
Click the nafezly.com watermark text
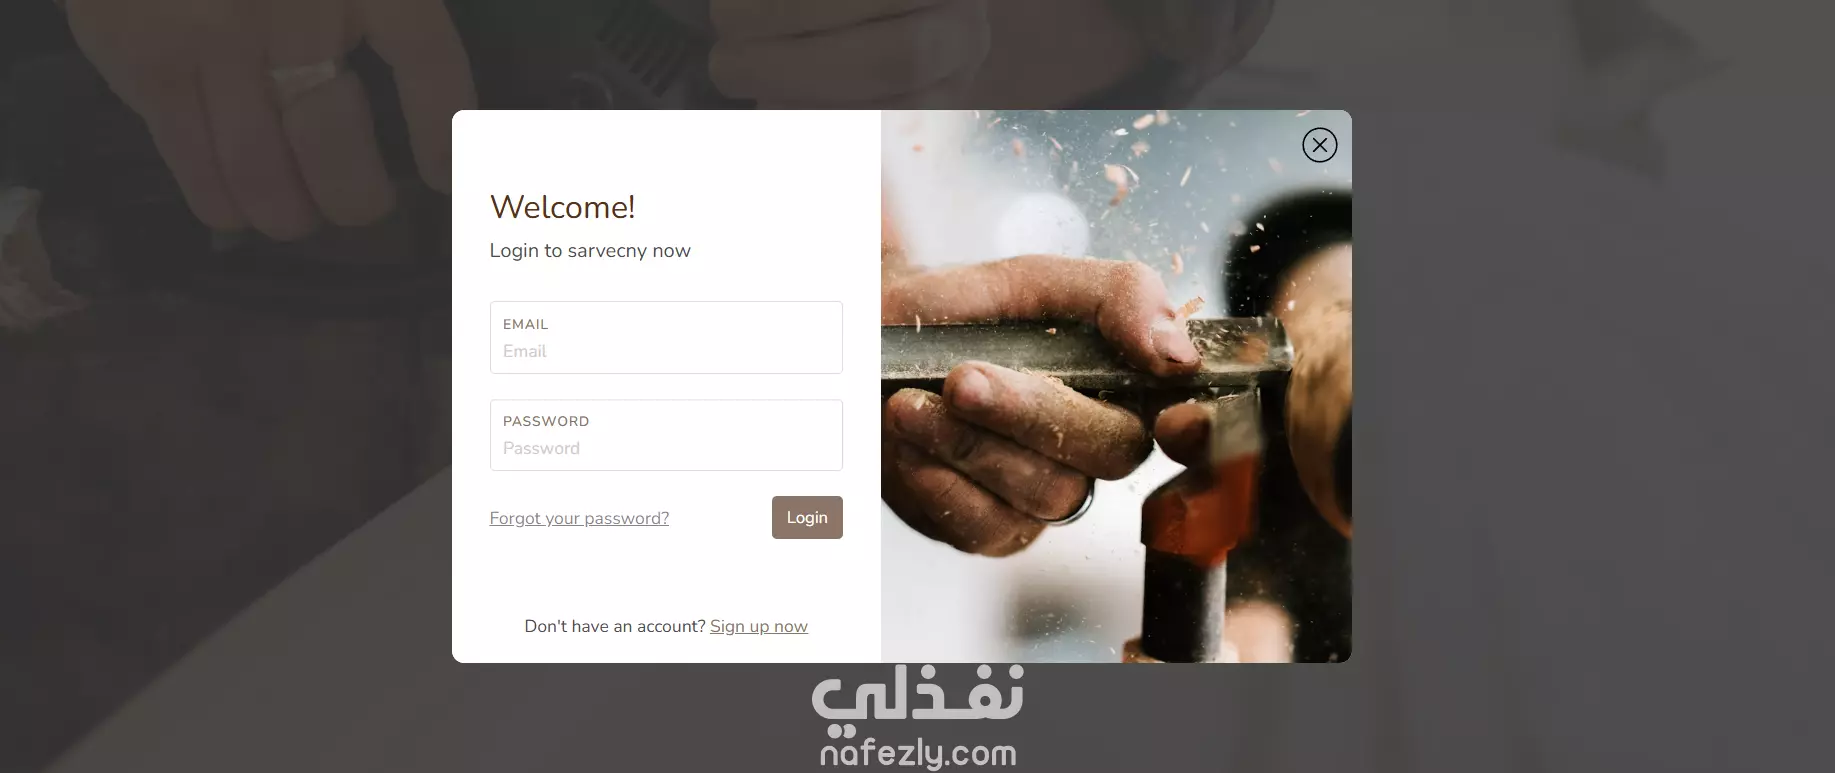click(918, 753)
